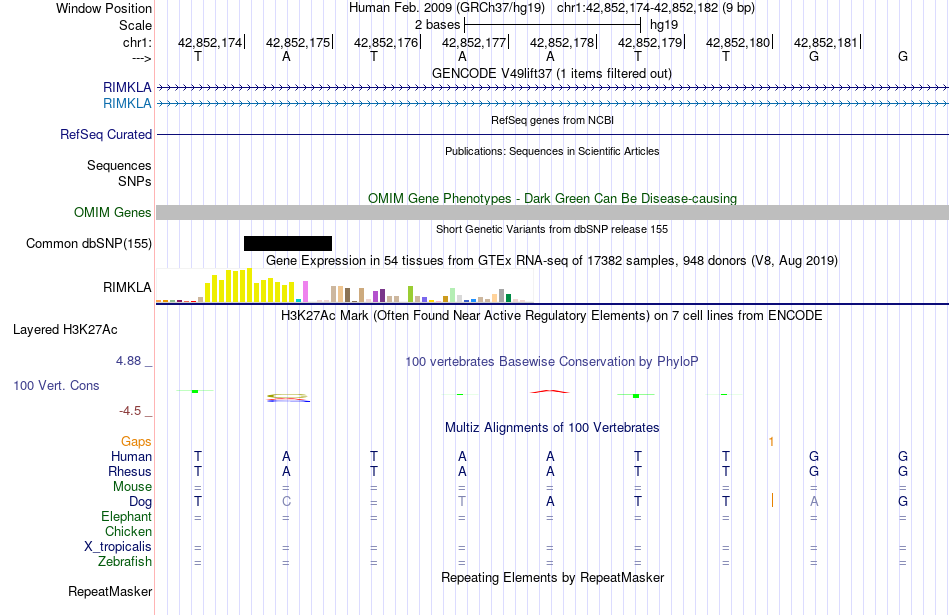Click the GTEx Gene Expression track title

(x=552, y=261)
